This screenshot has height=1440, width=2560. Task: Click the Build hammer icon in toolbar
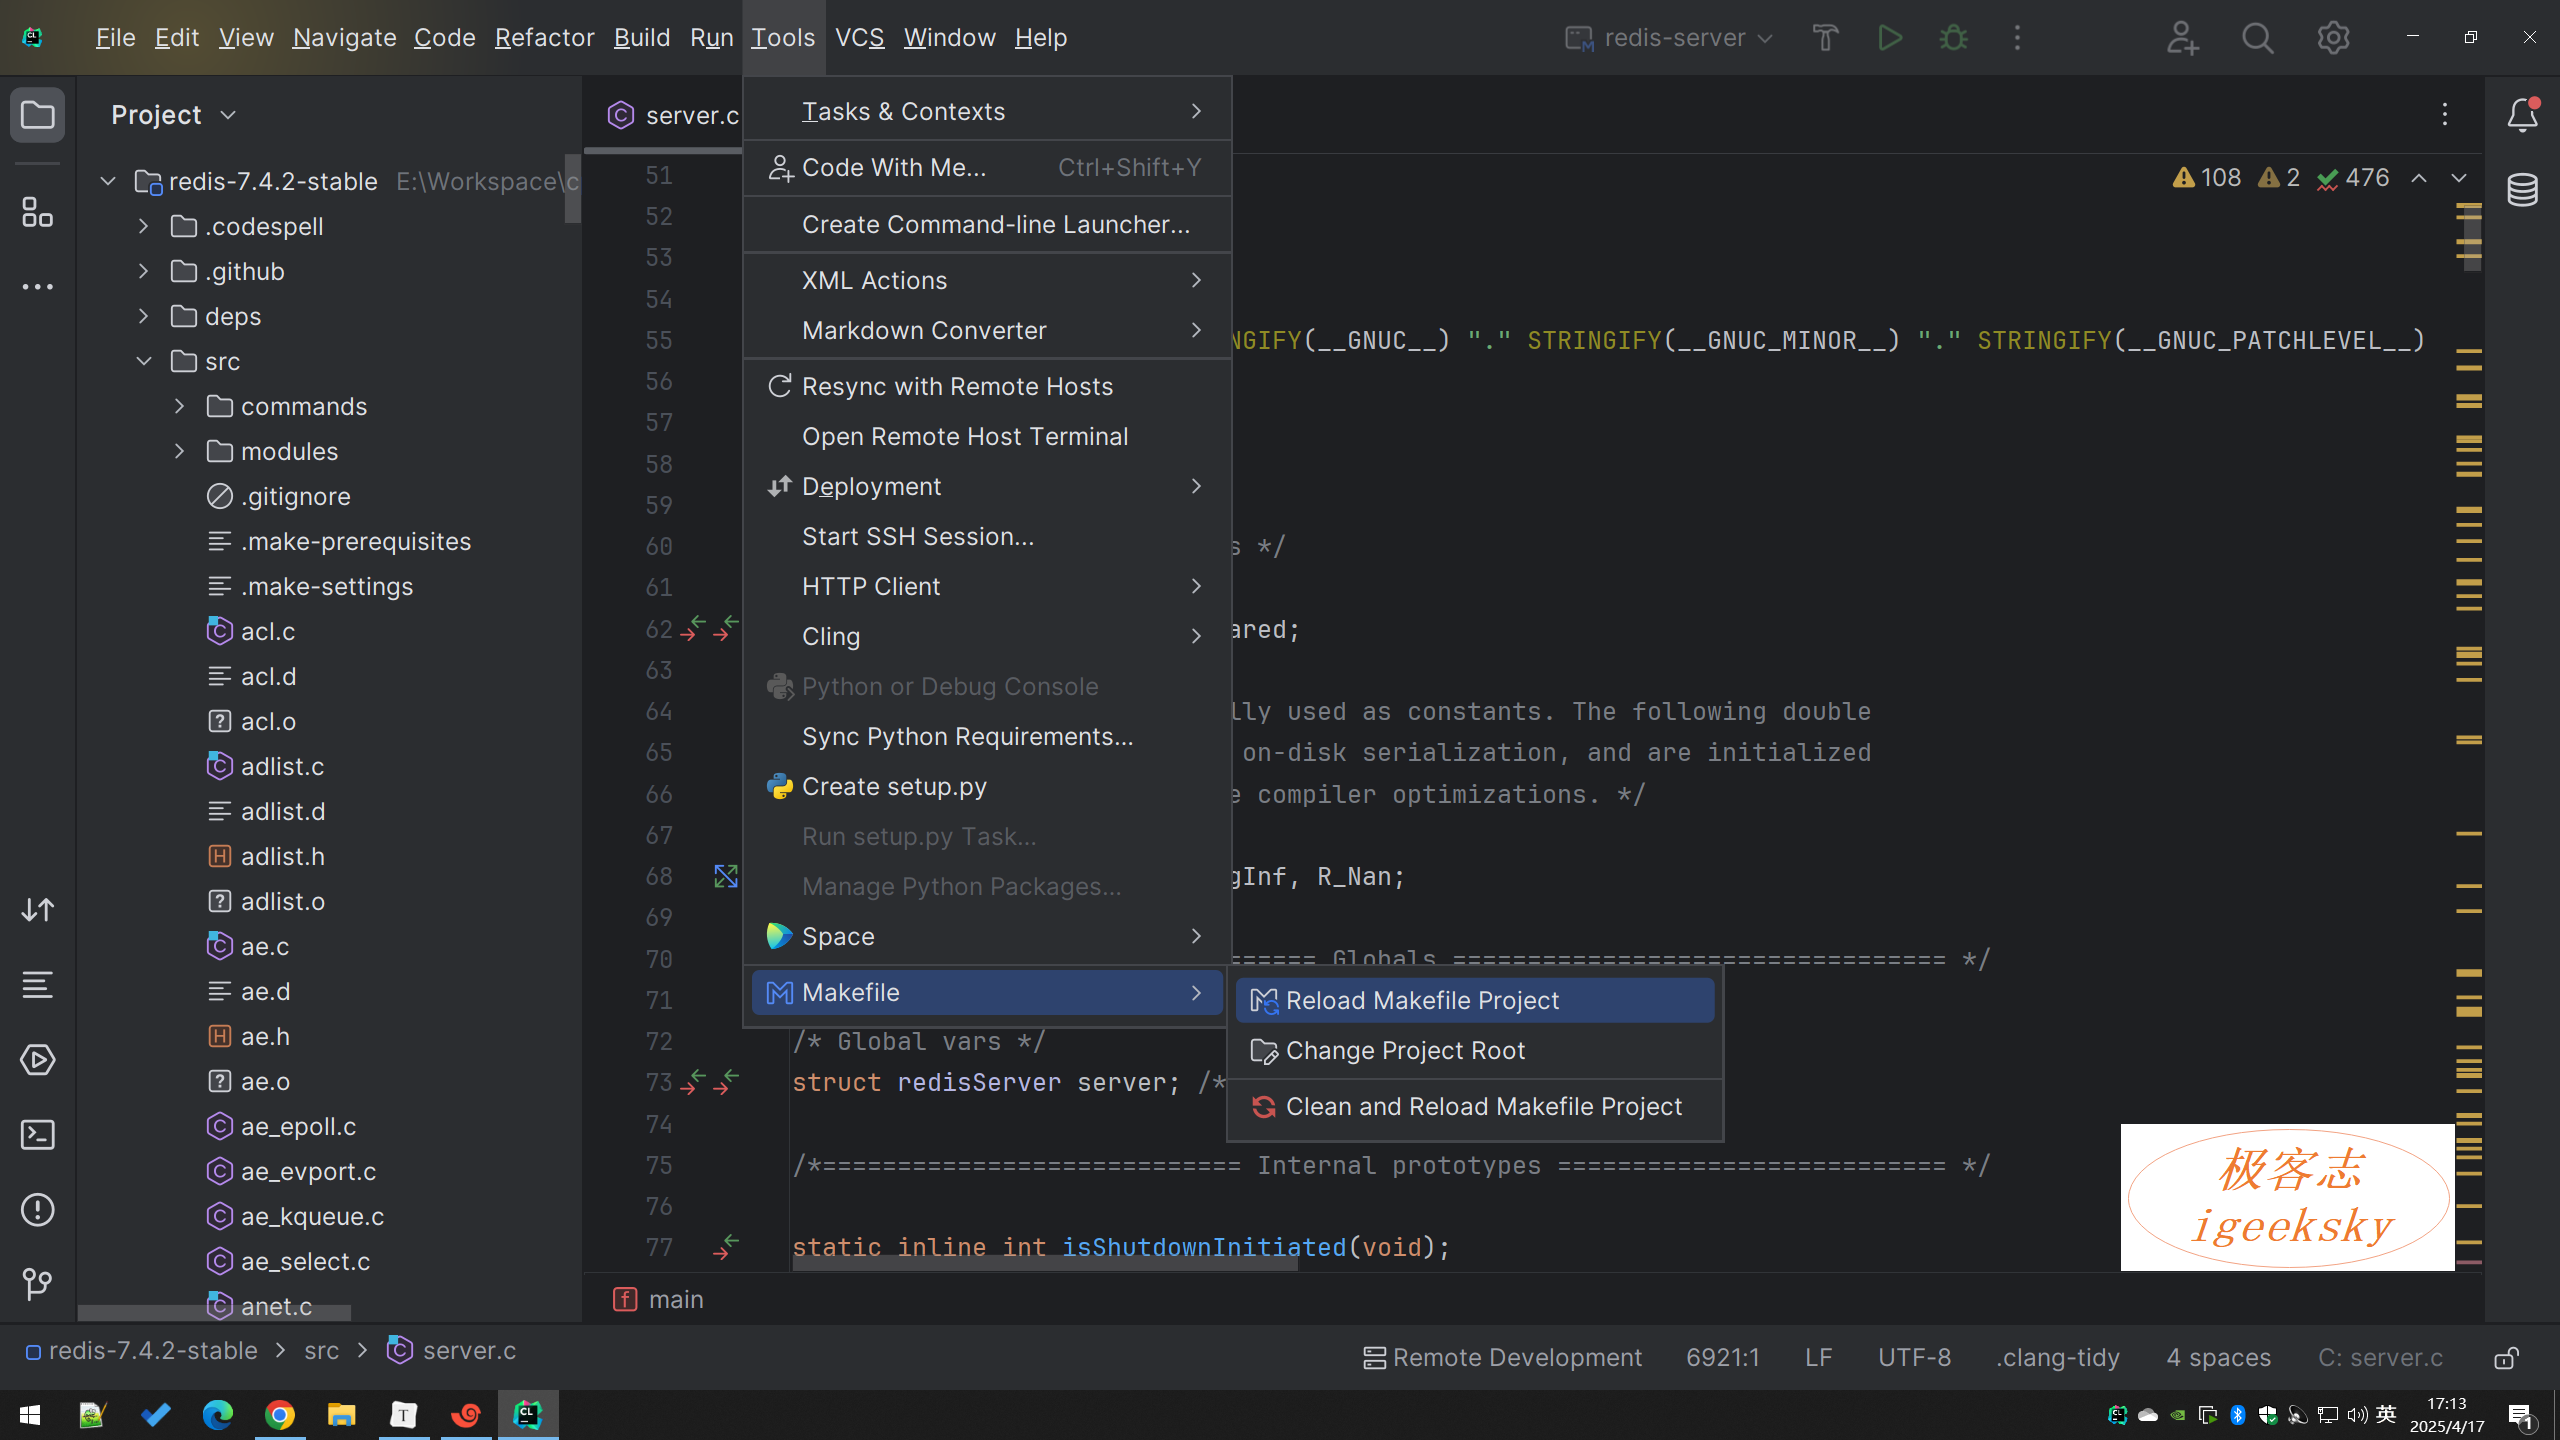coord(1825,38)
